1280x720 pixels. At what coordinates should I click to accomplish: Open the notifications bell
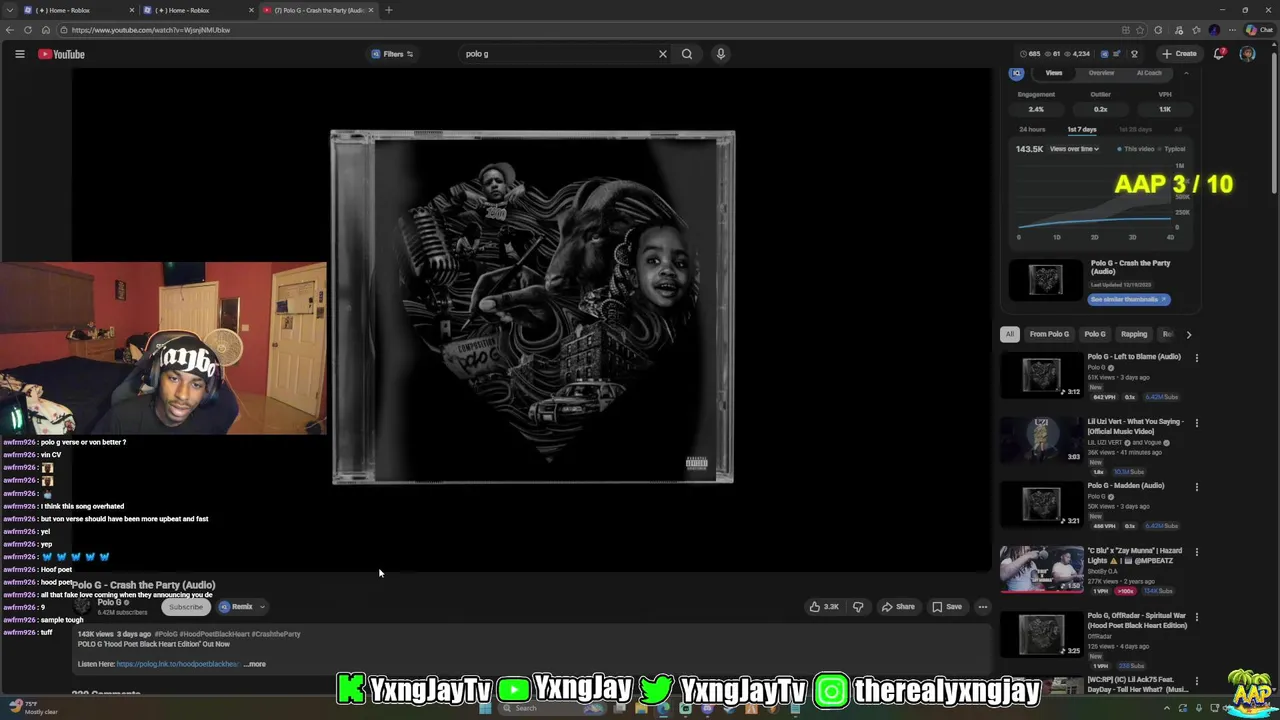(1219, 54)
